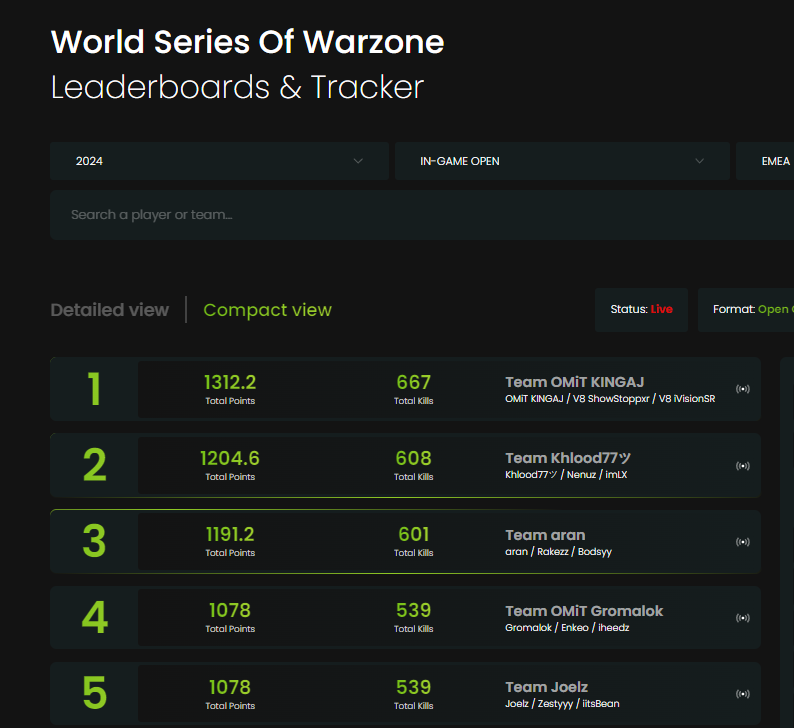Click the 1191.2 Total Points value
The image size is (794, 728).
[230, 534]
